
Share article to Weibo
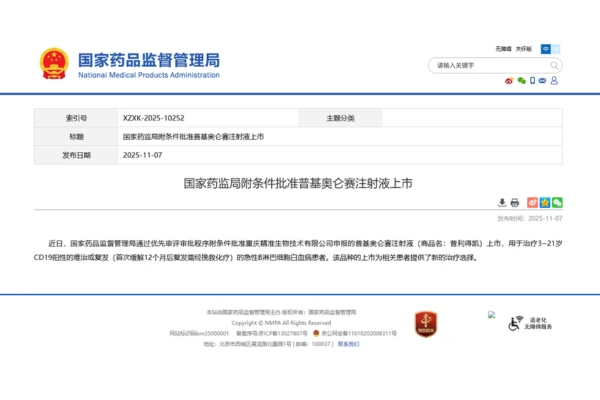(x=532, y=202)
